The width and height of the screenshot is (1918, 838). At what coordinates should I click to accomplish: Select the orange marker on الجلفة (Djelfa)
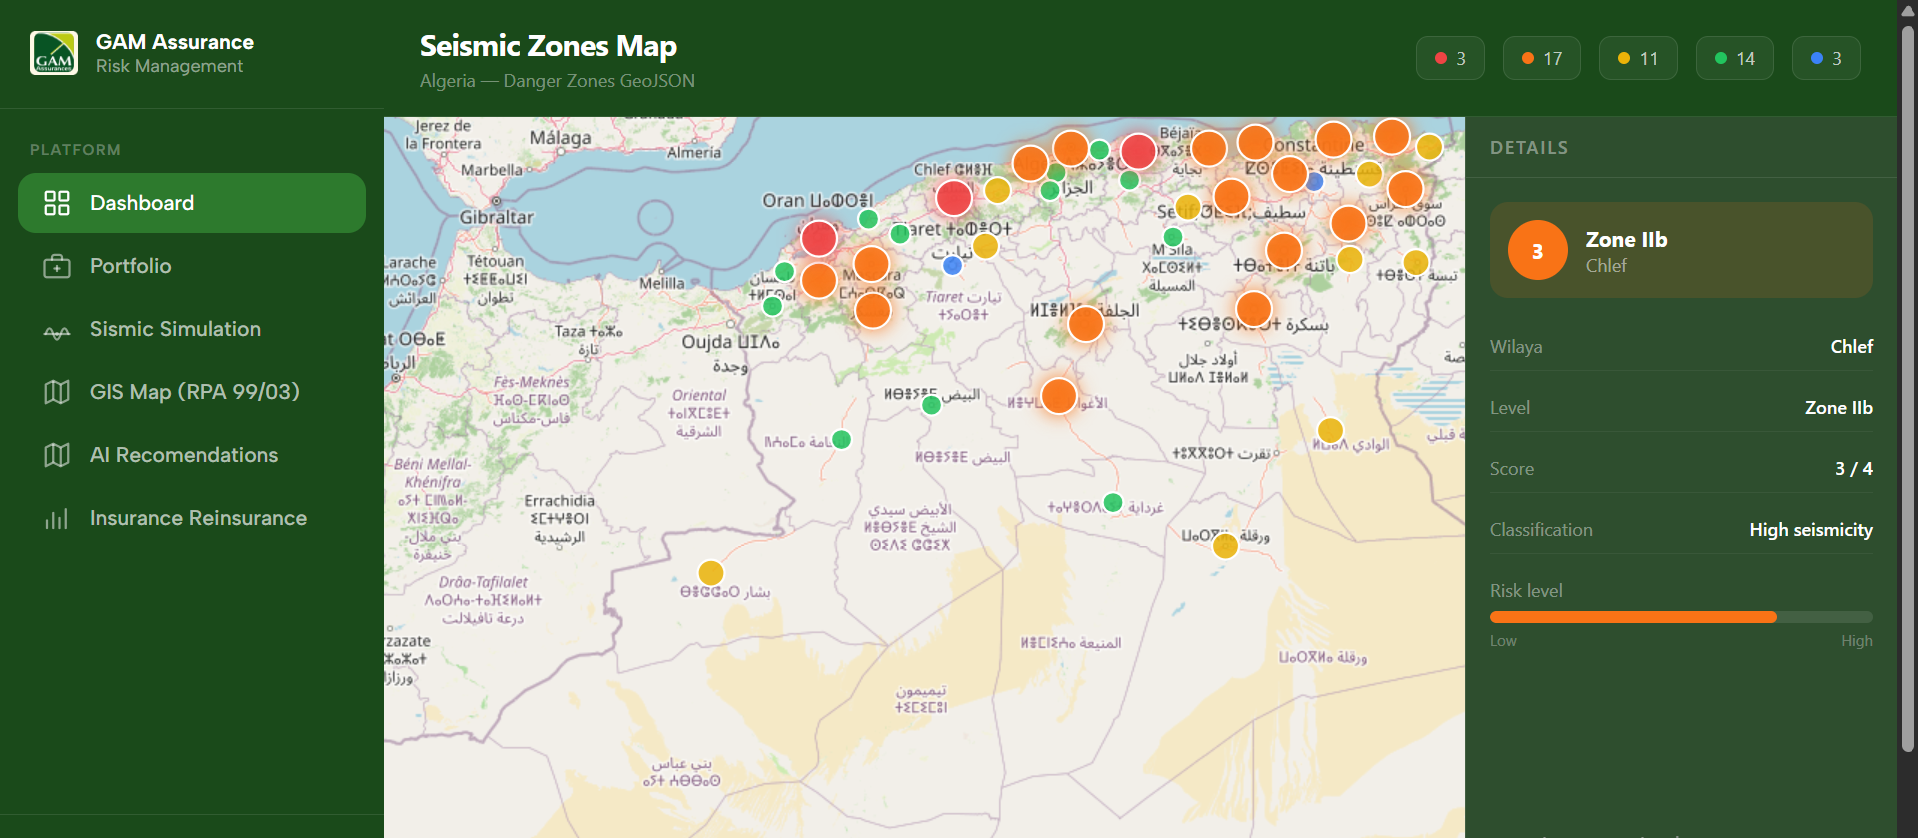(x=1086, y=324)
